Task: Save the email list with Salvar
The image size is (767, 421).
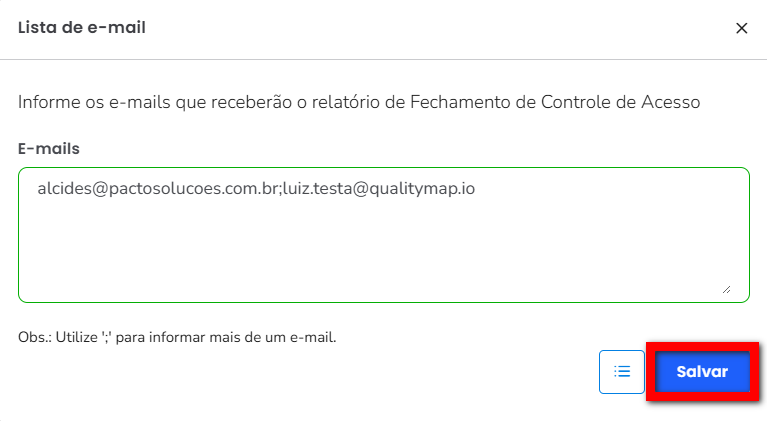Action: coord(702,372)
